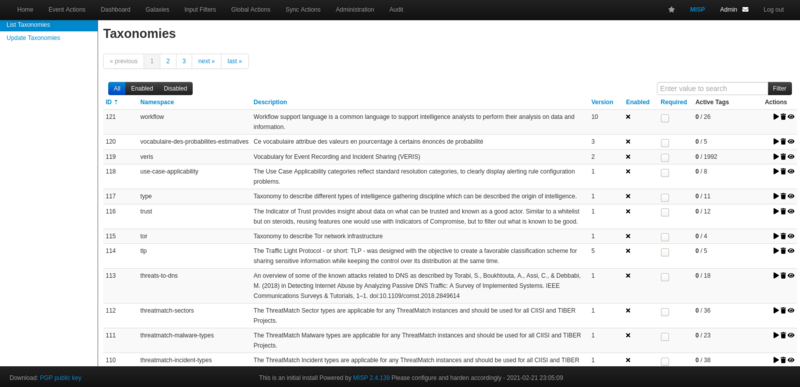Delete the type taxonomy with trash icon
800x387 pixels.
[783, 196]
